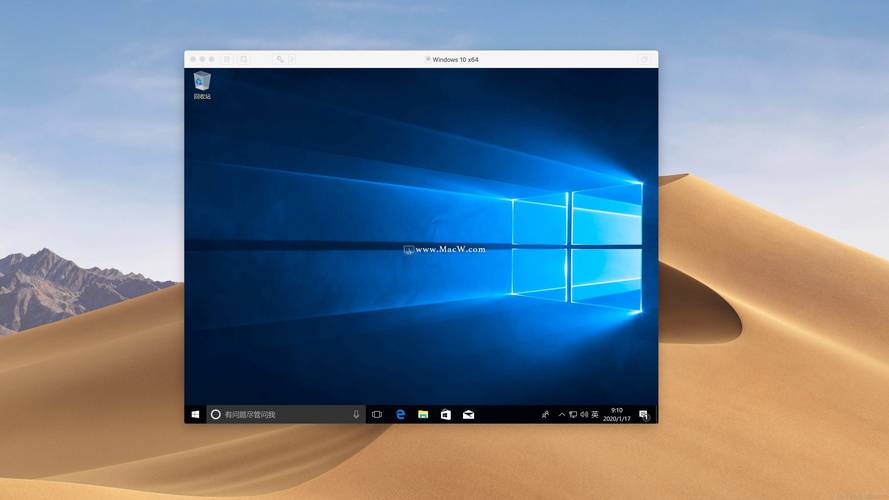Viewport: 889px width, 500px height.
Task: Activate the Cortana microphone icon
Action: (356, 414)
